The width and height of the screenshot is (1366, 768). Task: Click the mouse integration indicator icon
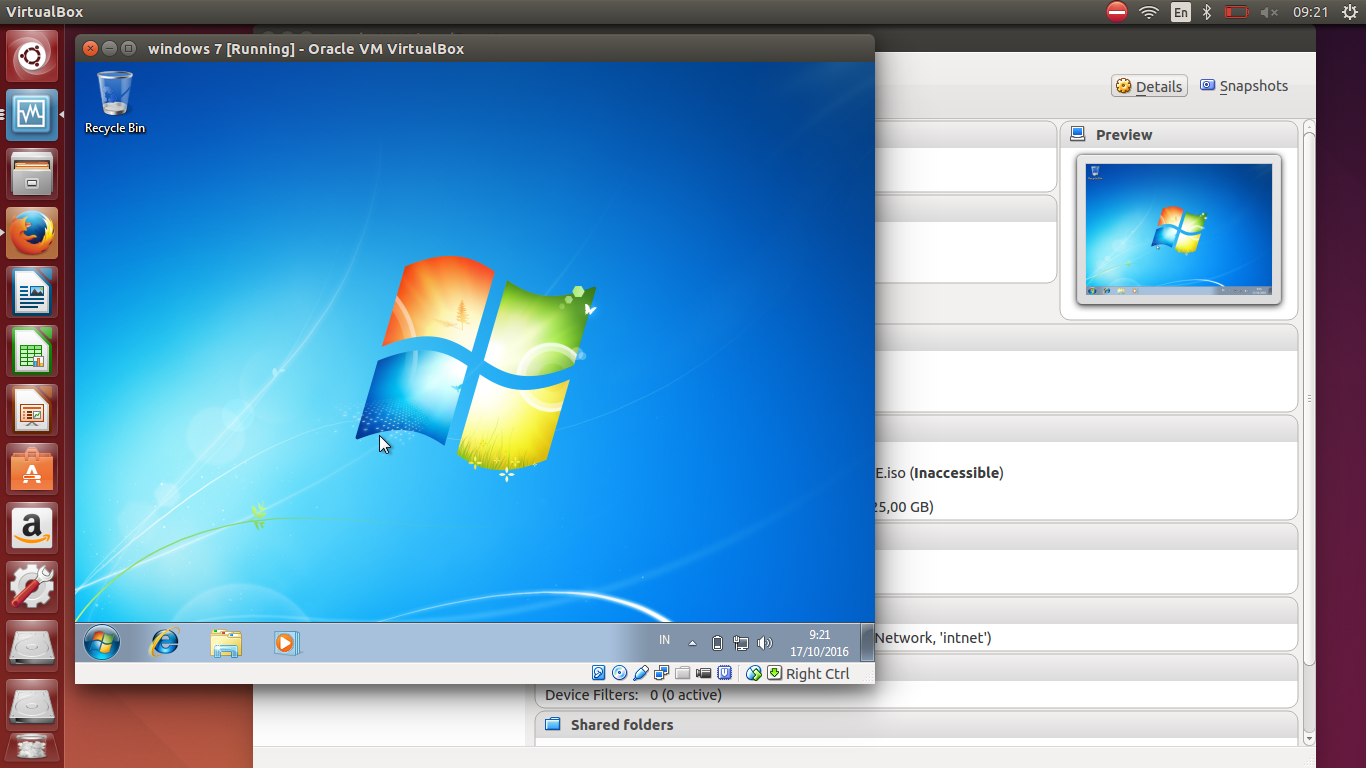click(754, 673)
